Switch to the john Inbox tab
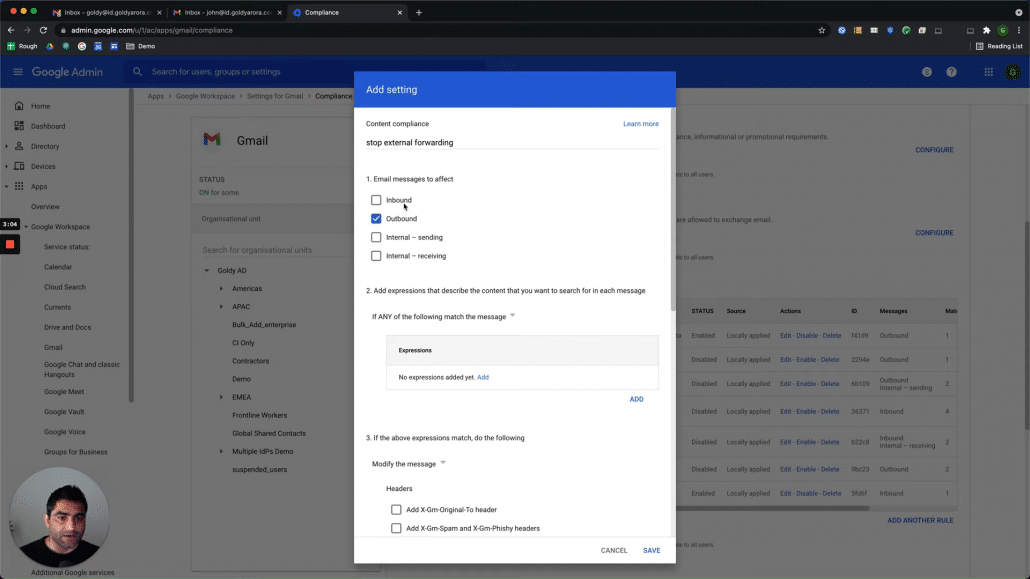 coord(226,12)
